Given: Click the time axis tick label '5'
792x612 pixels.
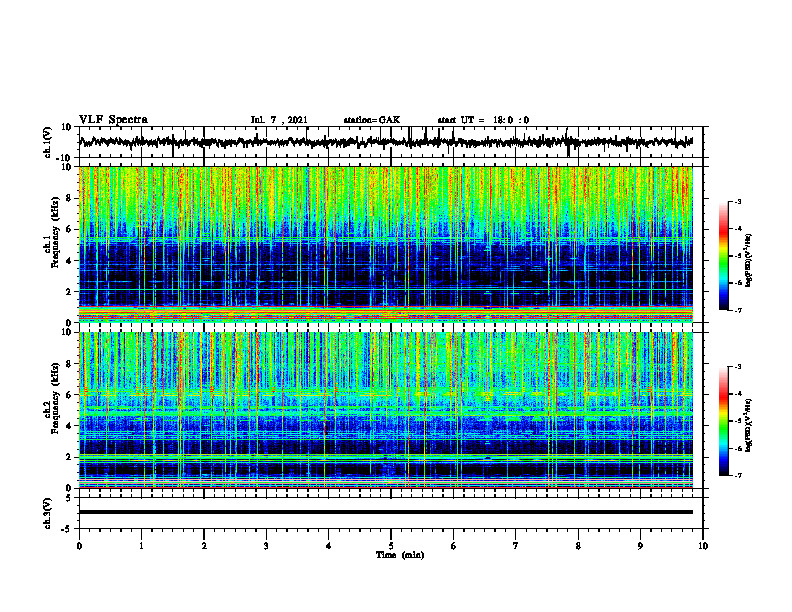Looking at the screenshot, I should [x=391, y=546].
